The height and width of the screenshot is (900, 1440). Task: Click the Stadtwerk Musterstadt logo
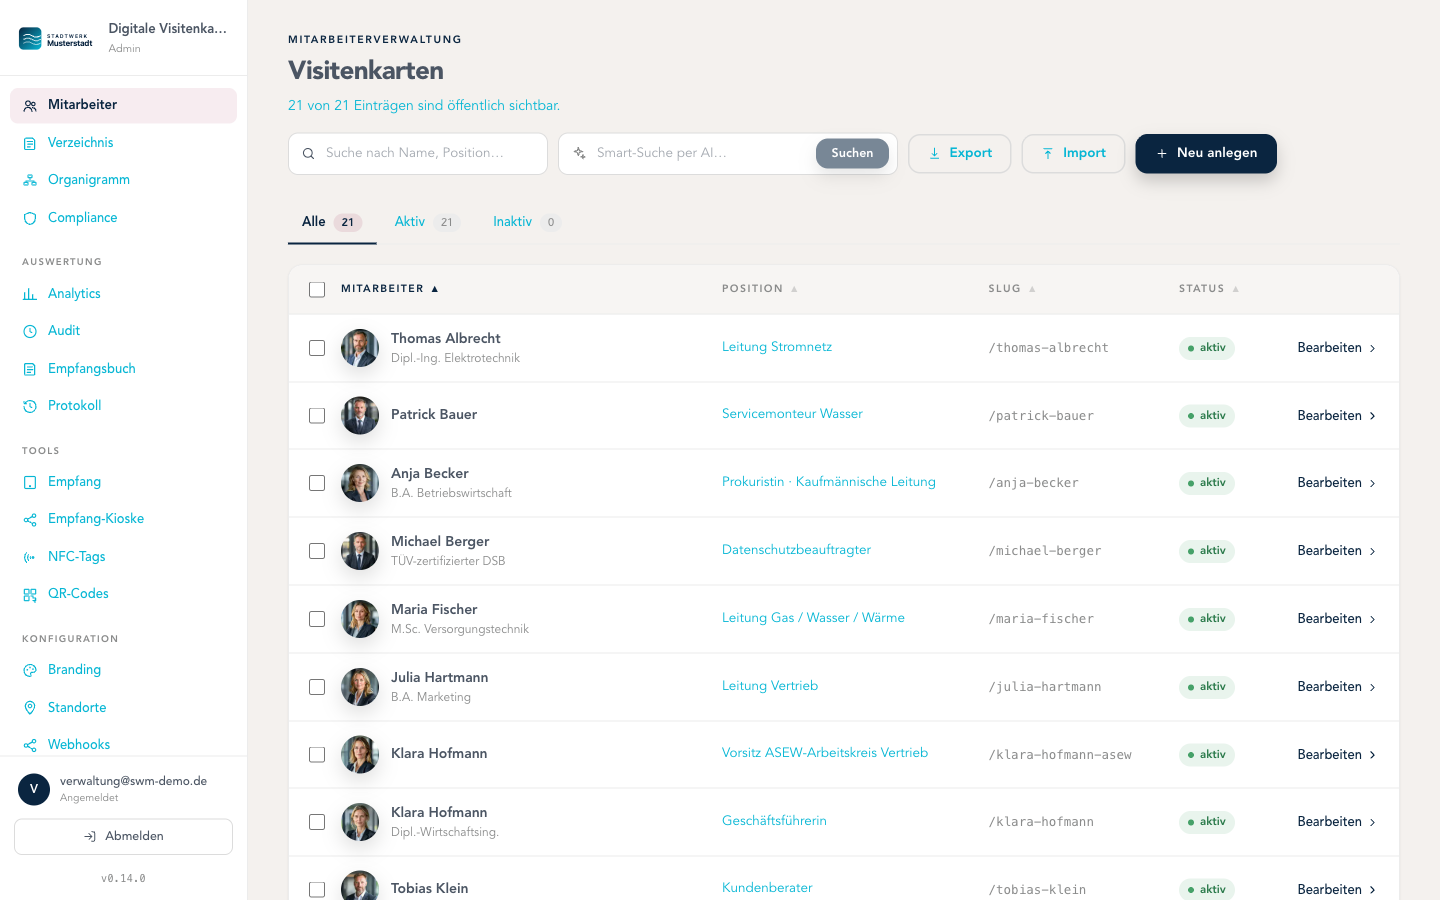pos(56,39)
